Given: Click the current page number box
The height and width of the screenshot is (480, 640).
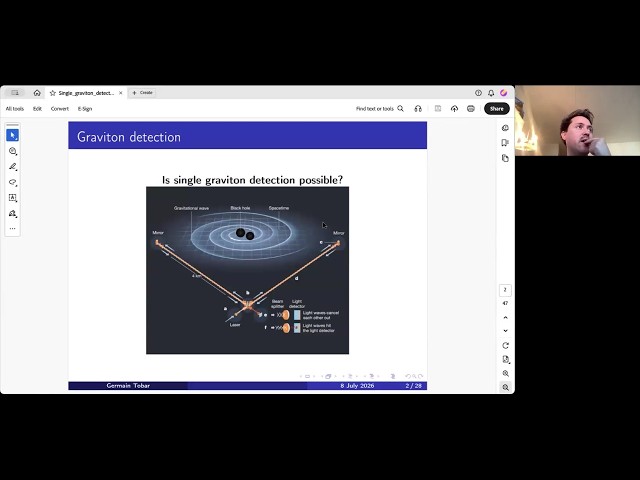Looking at the screenshot, I should [505, 290].
